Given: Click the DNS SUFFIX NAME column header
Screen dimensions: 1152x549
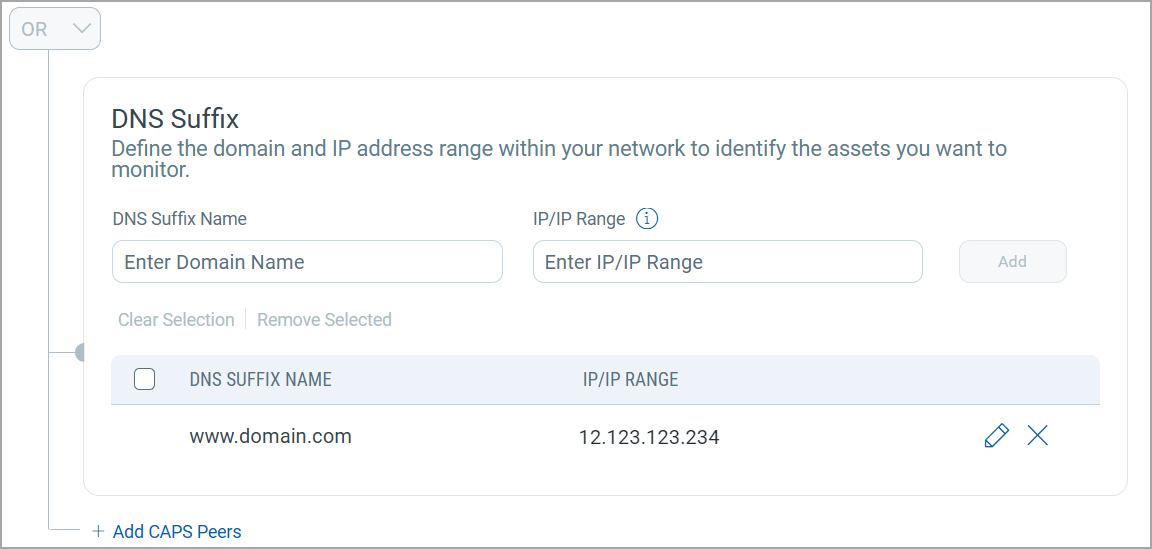Looking at the screenshot, I should tap(261, 379).
